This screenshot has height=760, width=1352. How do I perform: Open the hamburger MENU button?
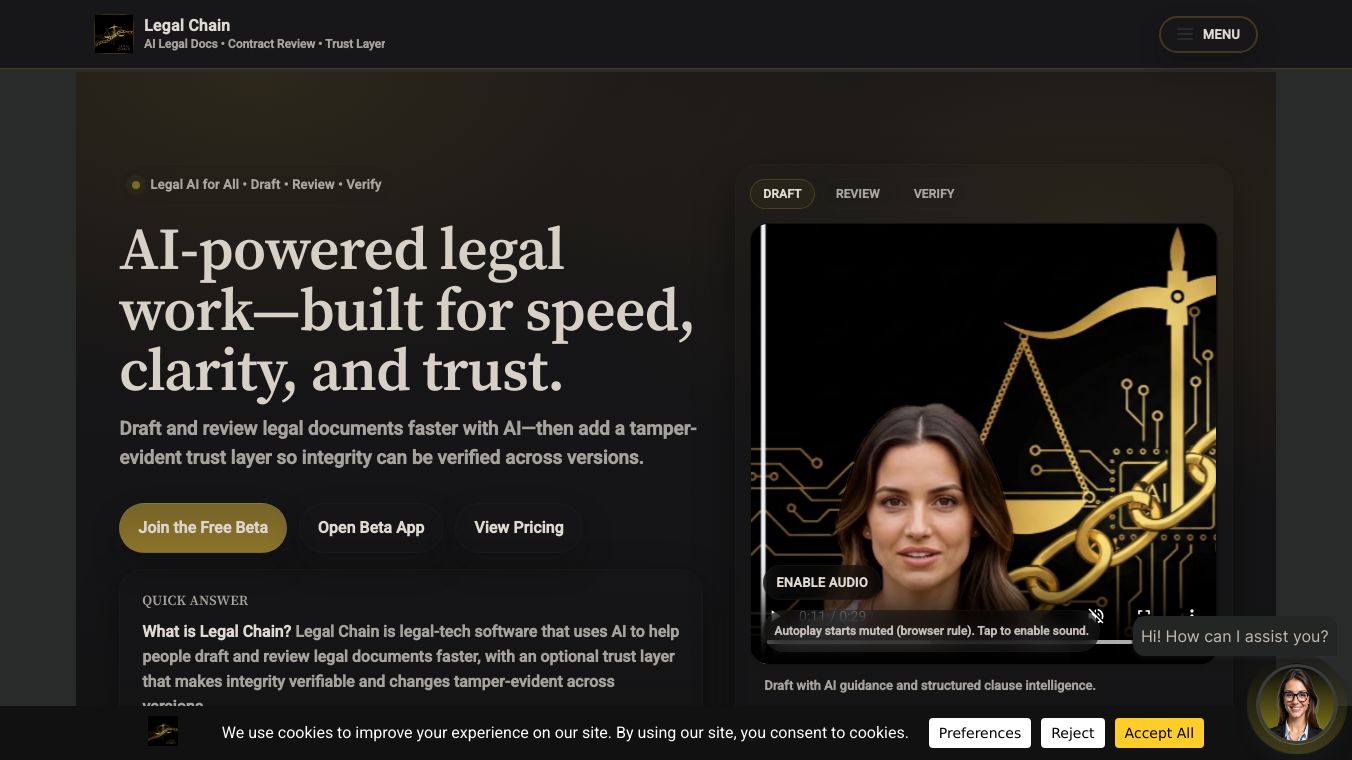click(x=1208, y=34)
